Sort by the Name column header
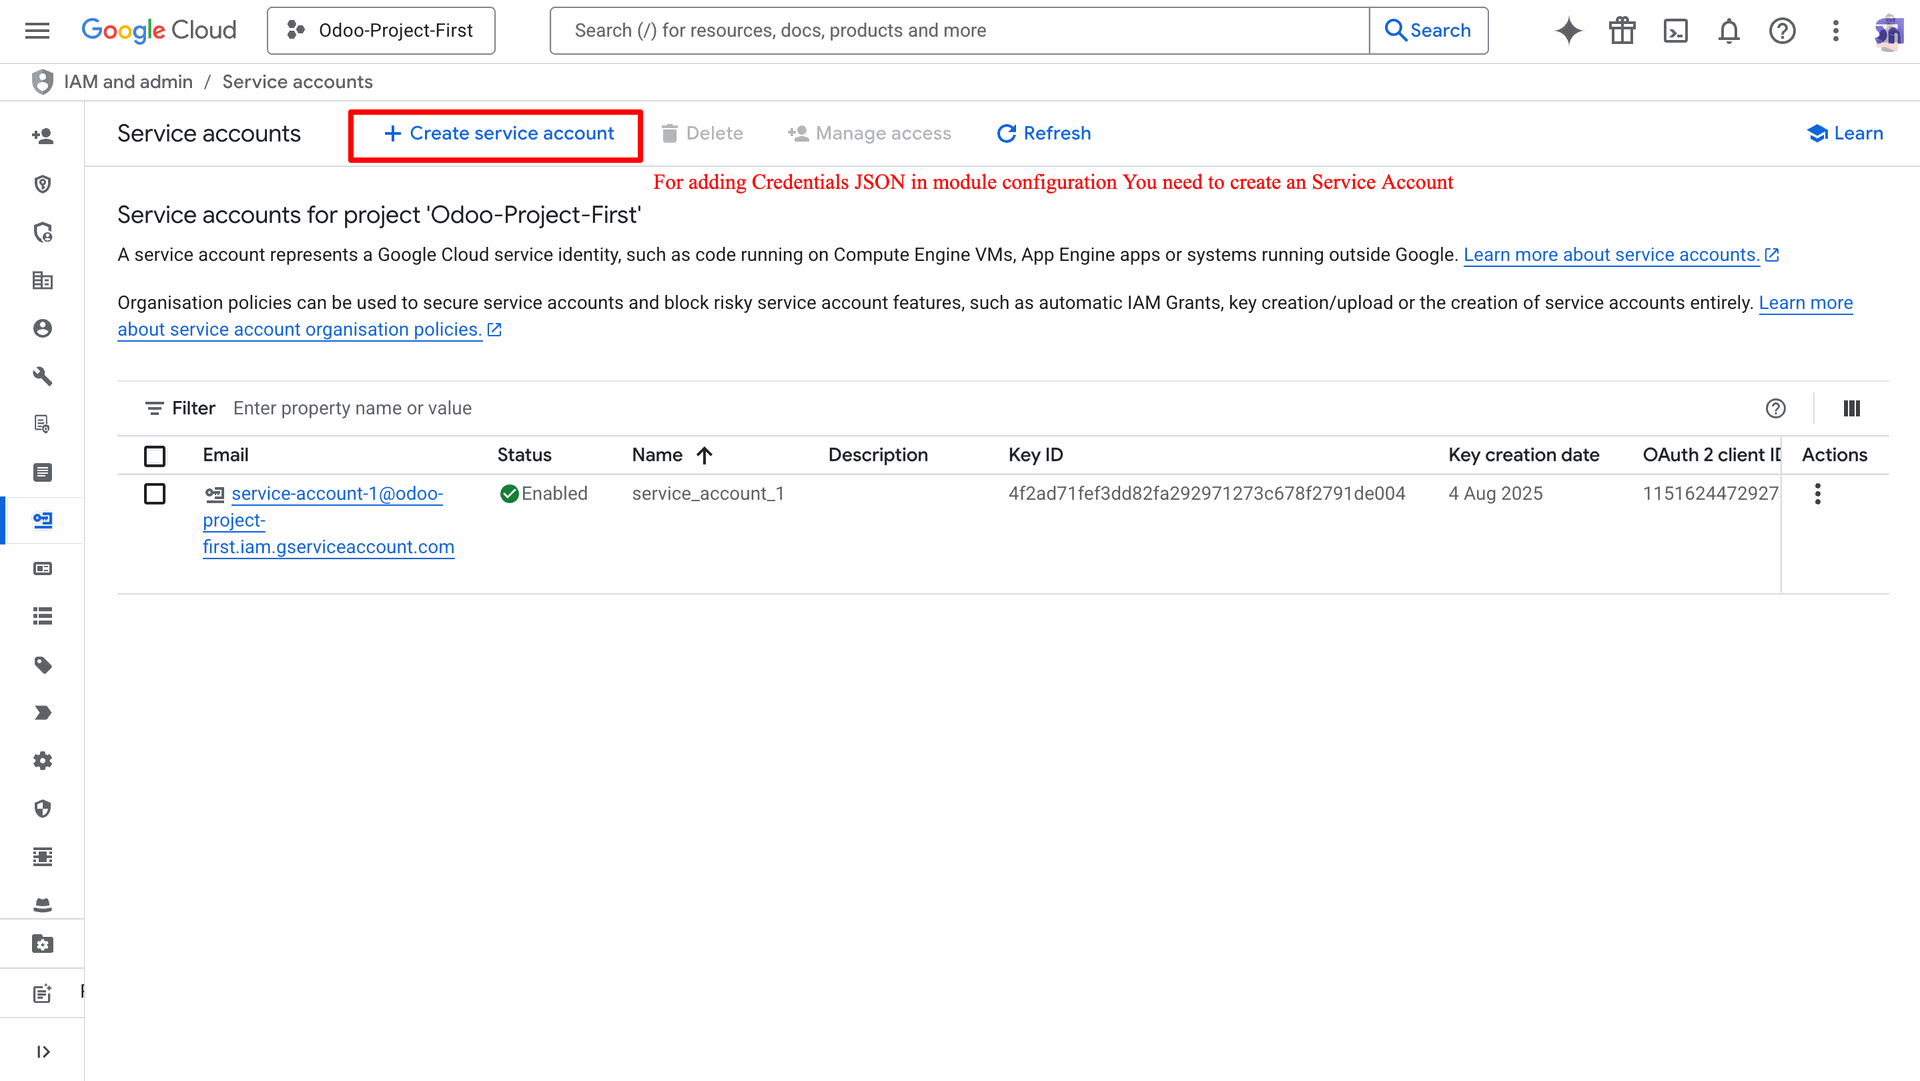Screen dimensions: 1920x1081 (x=658, y=455)
